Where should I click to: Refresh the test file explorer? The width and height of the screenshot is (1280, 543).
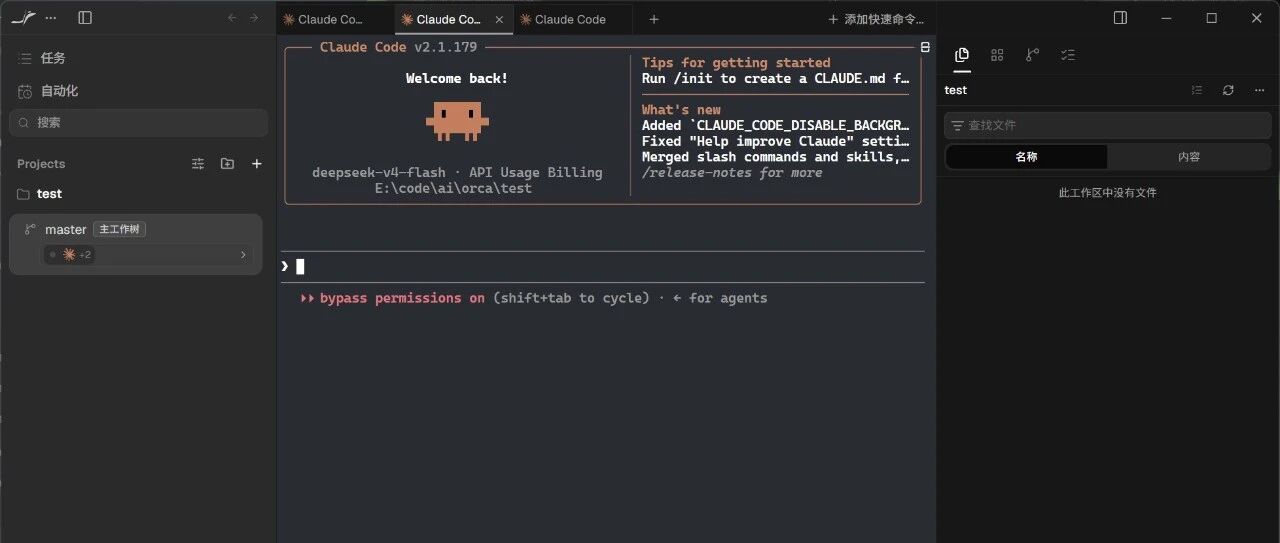click(x=1228, y=90)
